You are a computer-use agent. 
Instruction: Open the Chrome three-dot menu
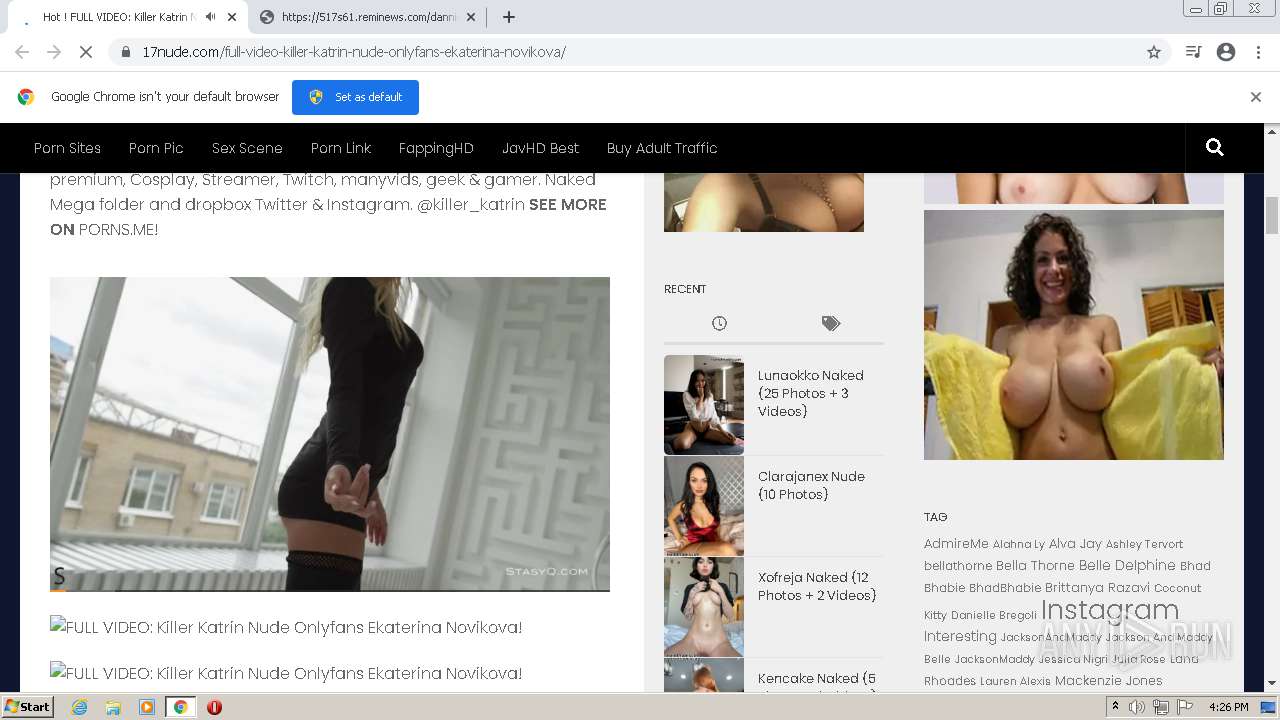(1258, 52)
